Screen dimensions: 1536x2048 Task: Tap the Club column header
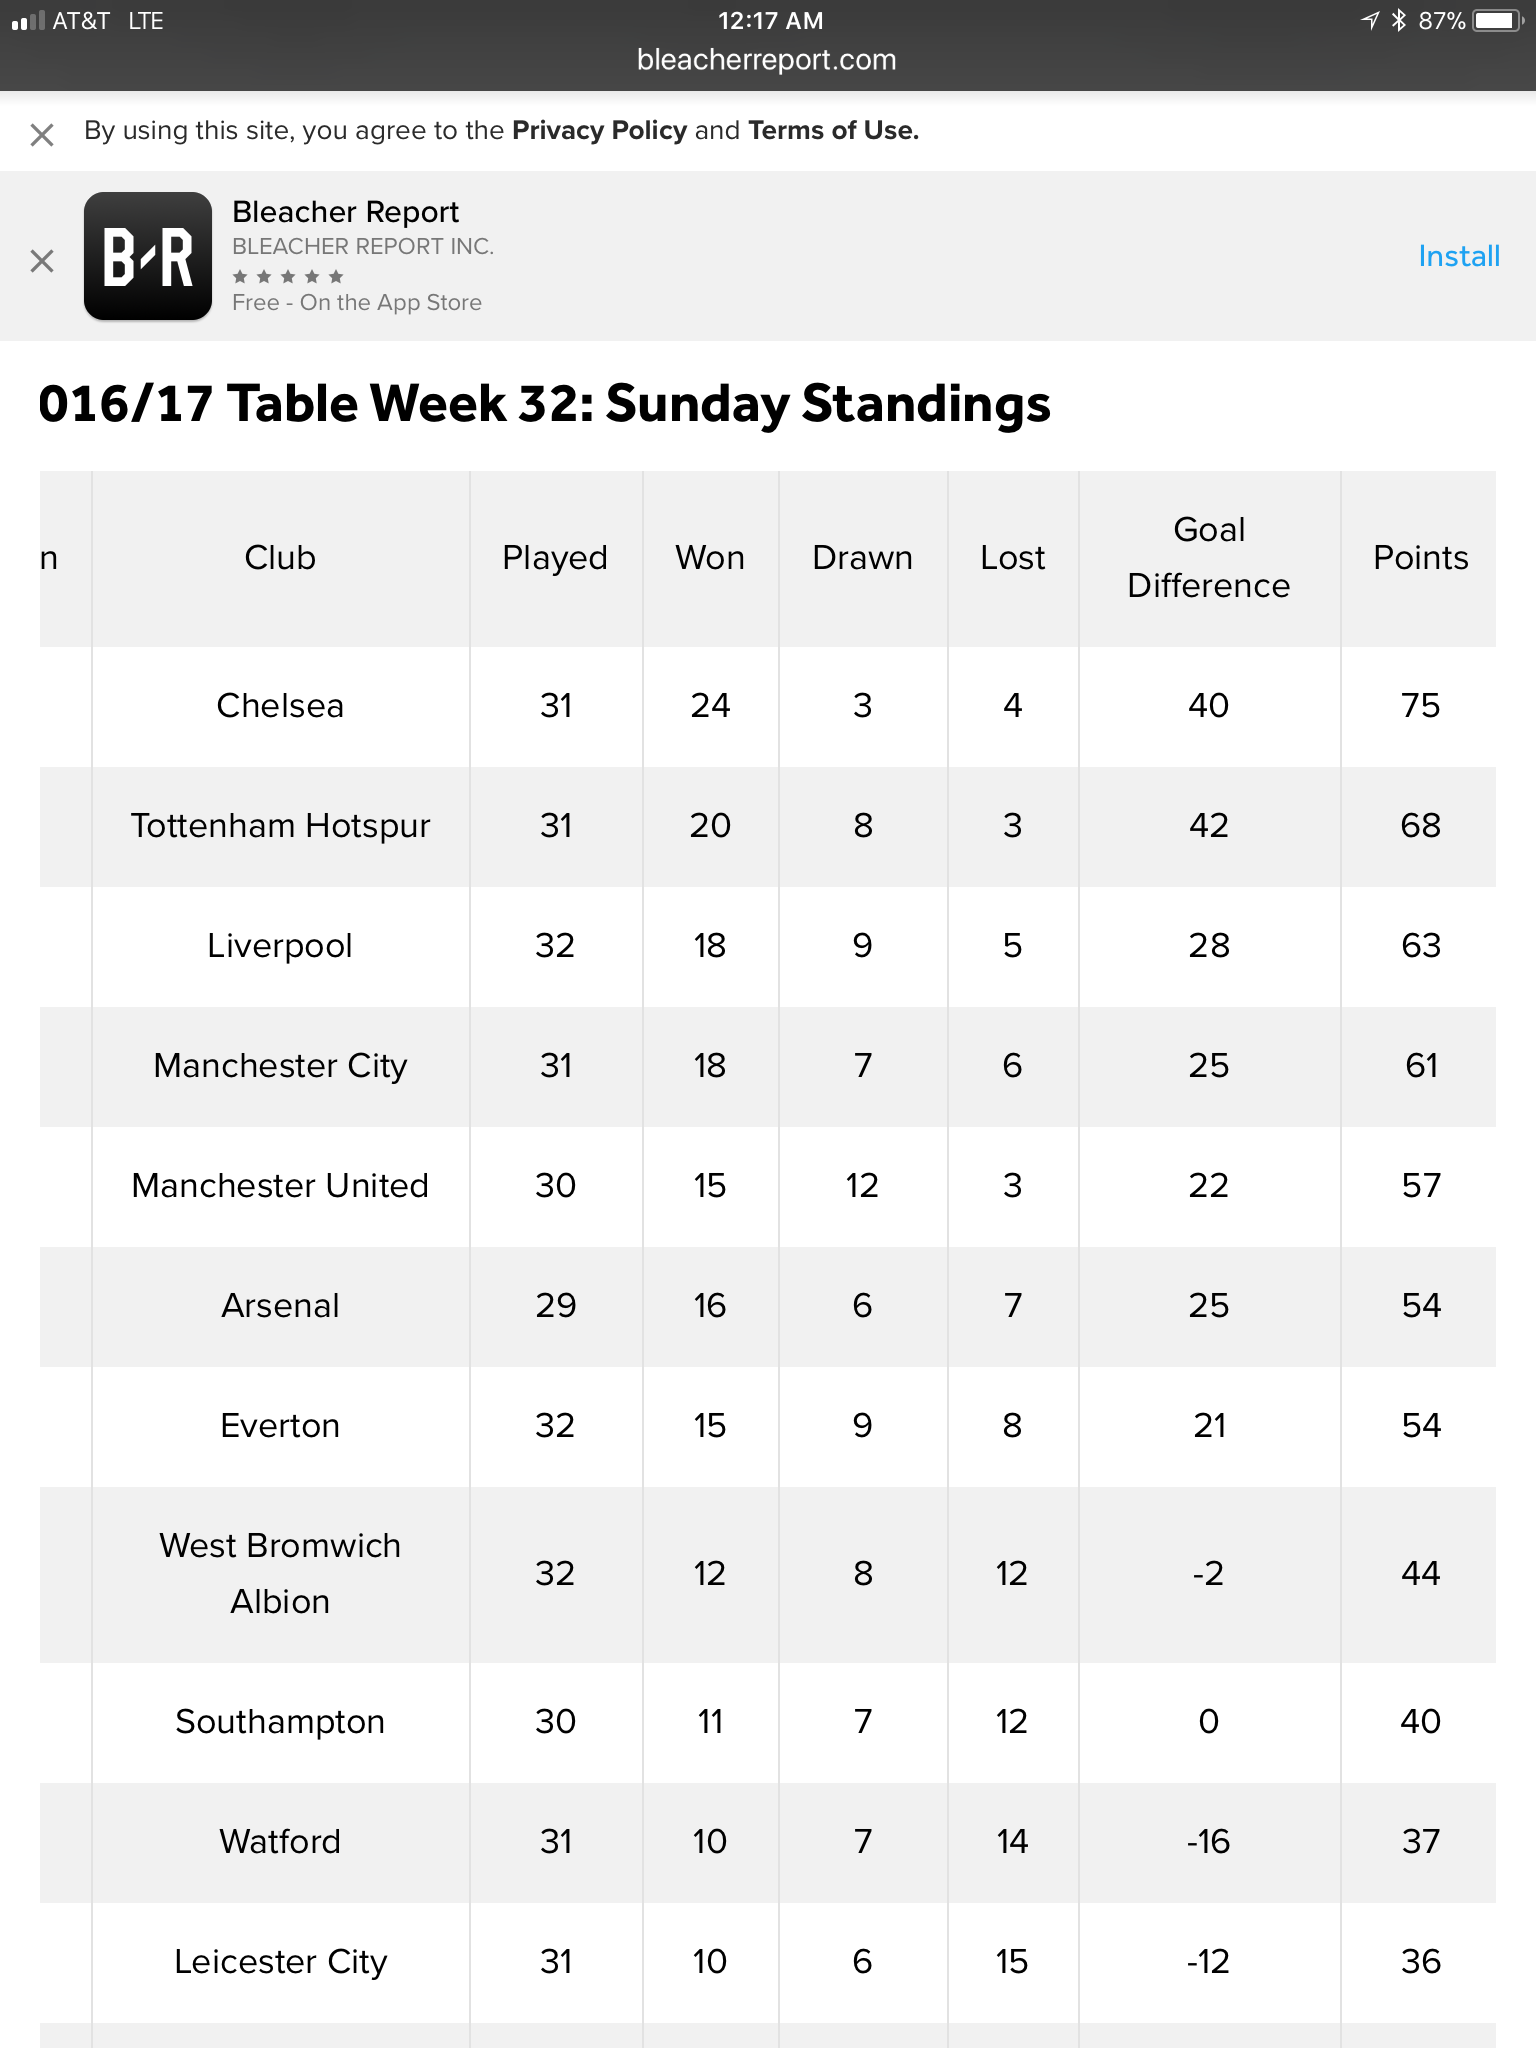[x=280, y=558]
